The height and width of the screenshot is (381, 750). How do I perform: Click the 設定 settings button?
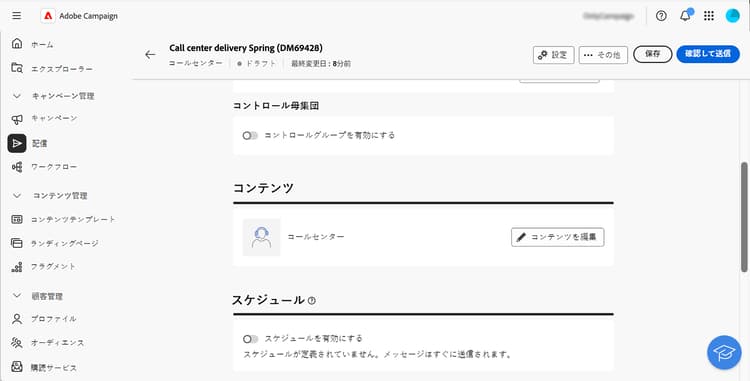553,55
